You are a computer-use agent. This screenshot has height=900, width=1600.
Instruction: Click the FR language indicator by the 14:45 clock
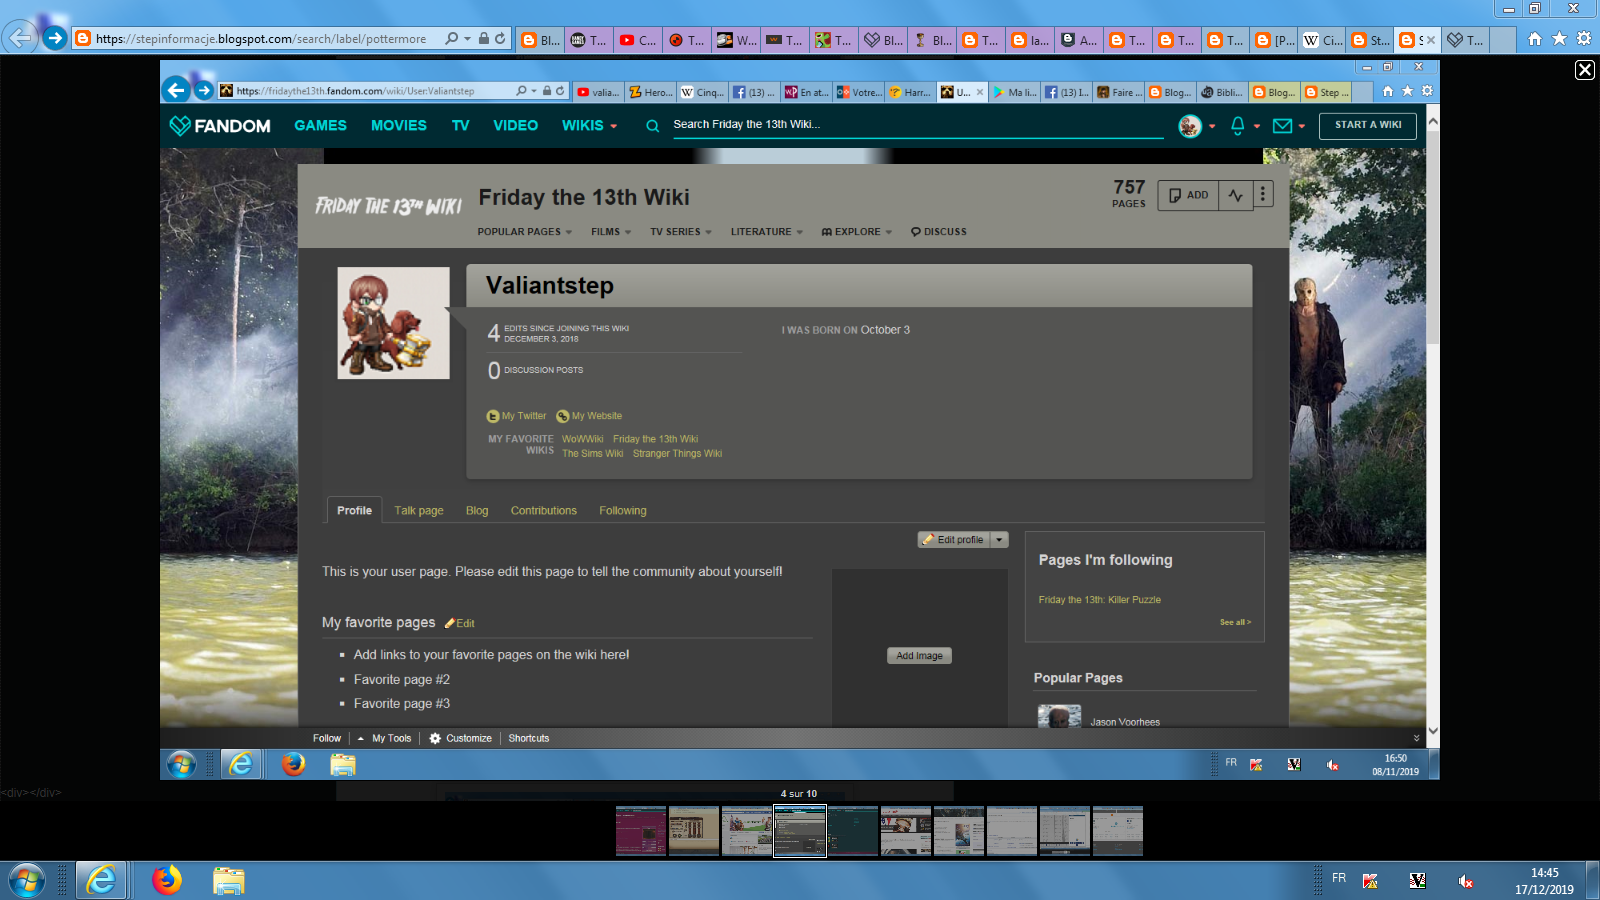click(1339, 878)
